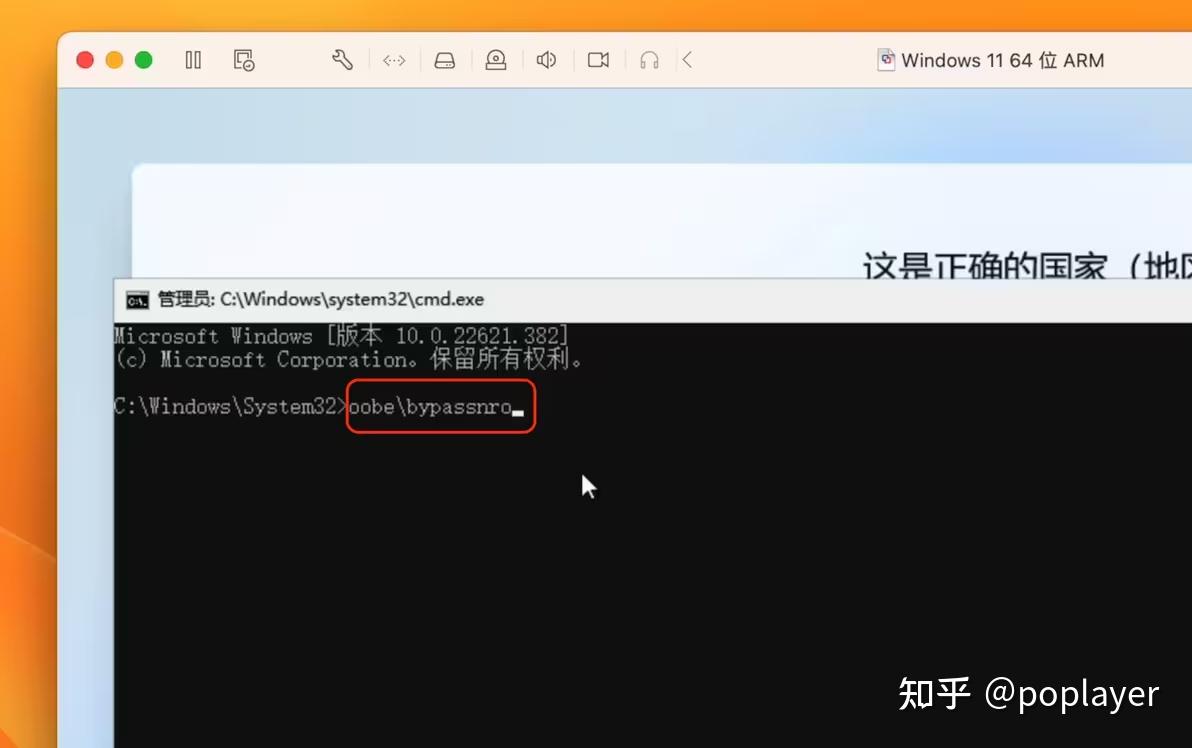Click the camera device icon
Viewport: 1192px width, 748px height.
(598, 60)
